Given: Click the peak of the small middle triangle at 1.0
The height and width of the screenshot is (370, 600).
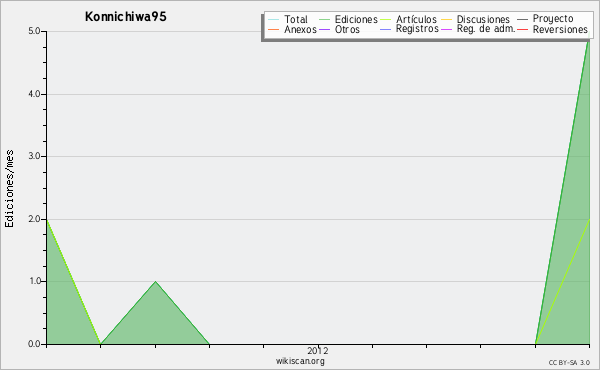Looking at the screenshot, I should click(155, 282).
